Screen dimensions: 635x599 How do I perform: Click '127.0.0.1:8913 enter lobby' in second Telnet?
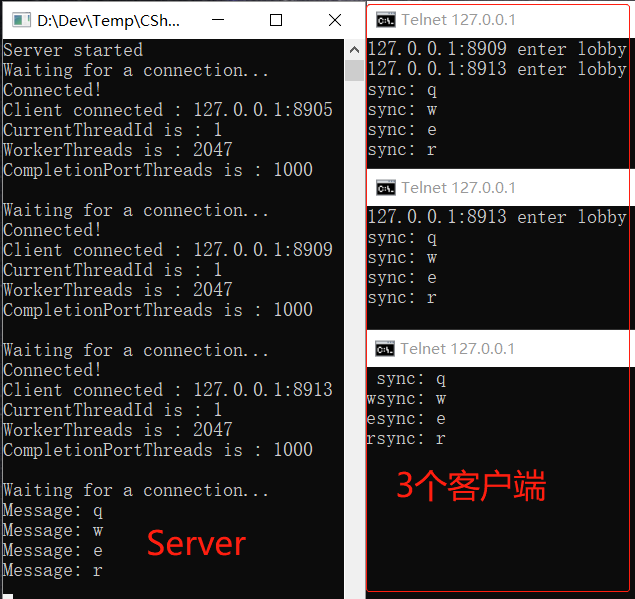click(497, 217)
